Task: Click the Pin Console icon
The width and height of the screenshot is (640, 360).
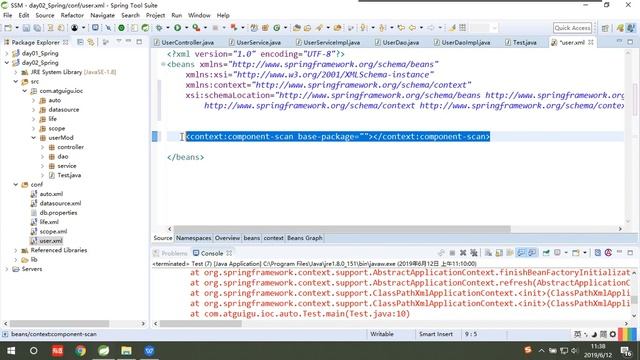Action: tap(546, 253)
